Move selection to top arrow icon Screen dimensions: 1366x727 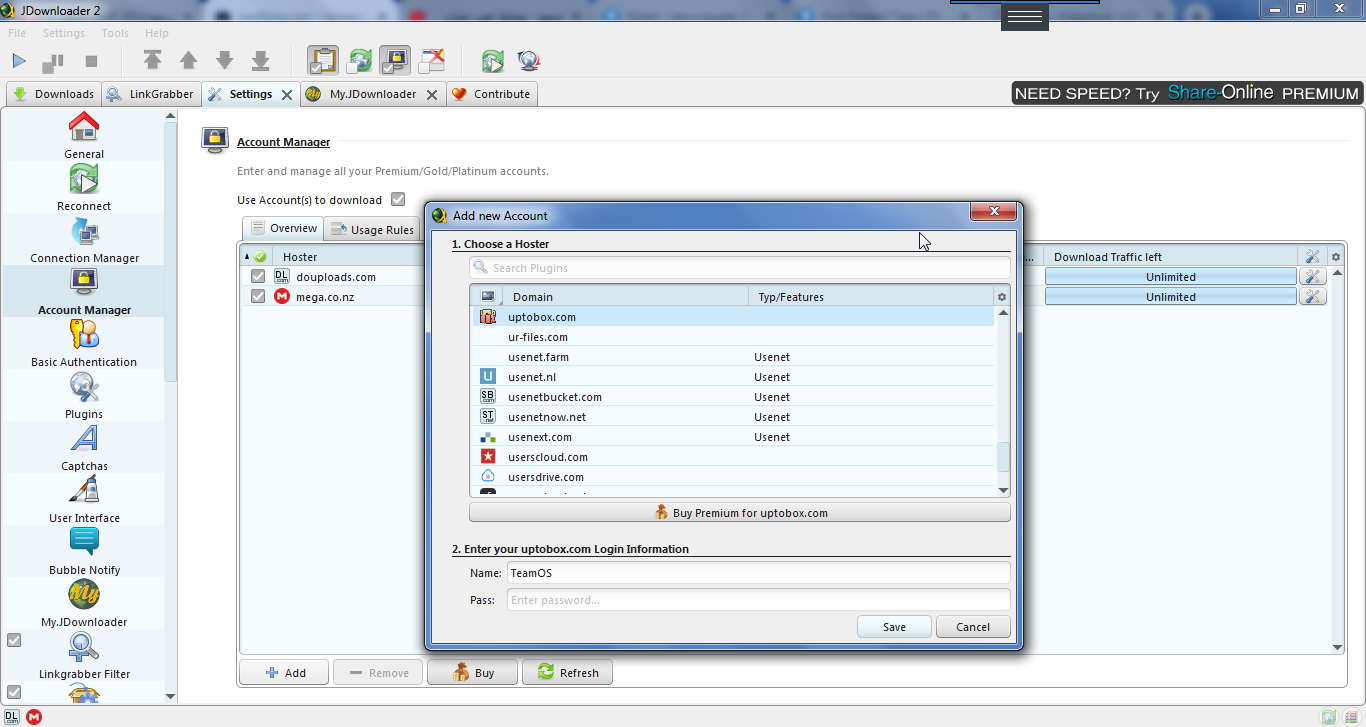[x=152, y=60]
